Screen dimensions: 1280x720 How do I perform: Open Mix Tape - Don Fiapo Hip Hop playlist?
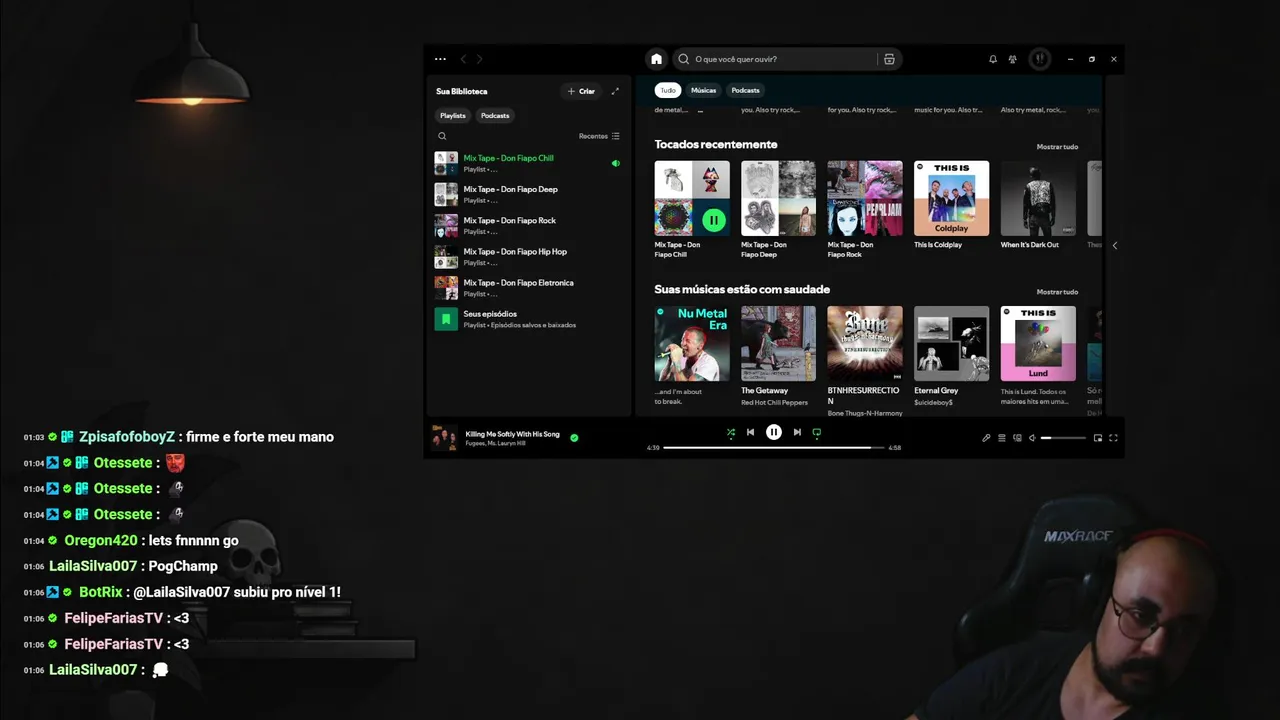(x=528, y=257)
